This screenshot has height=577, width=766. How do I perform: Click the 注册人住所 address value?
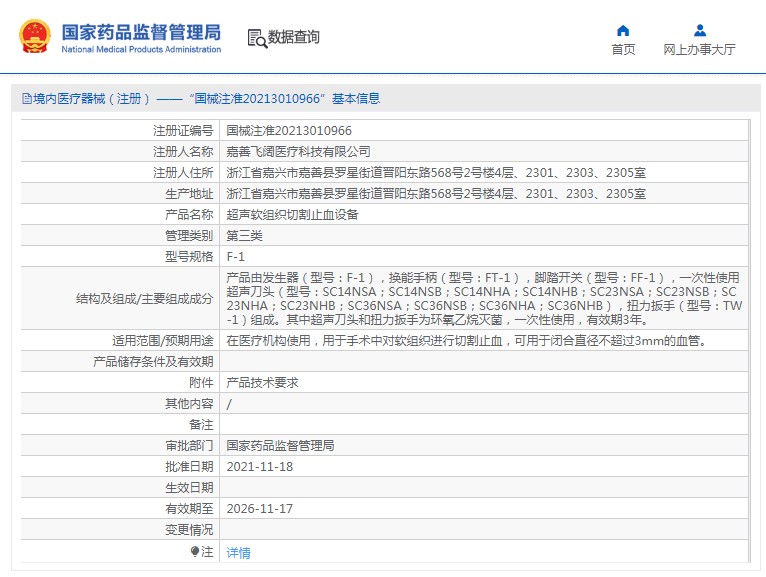tap(436, 172)
